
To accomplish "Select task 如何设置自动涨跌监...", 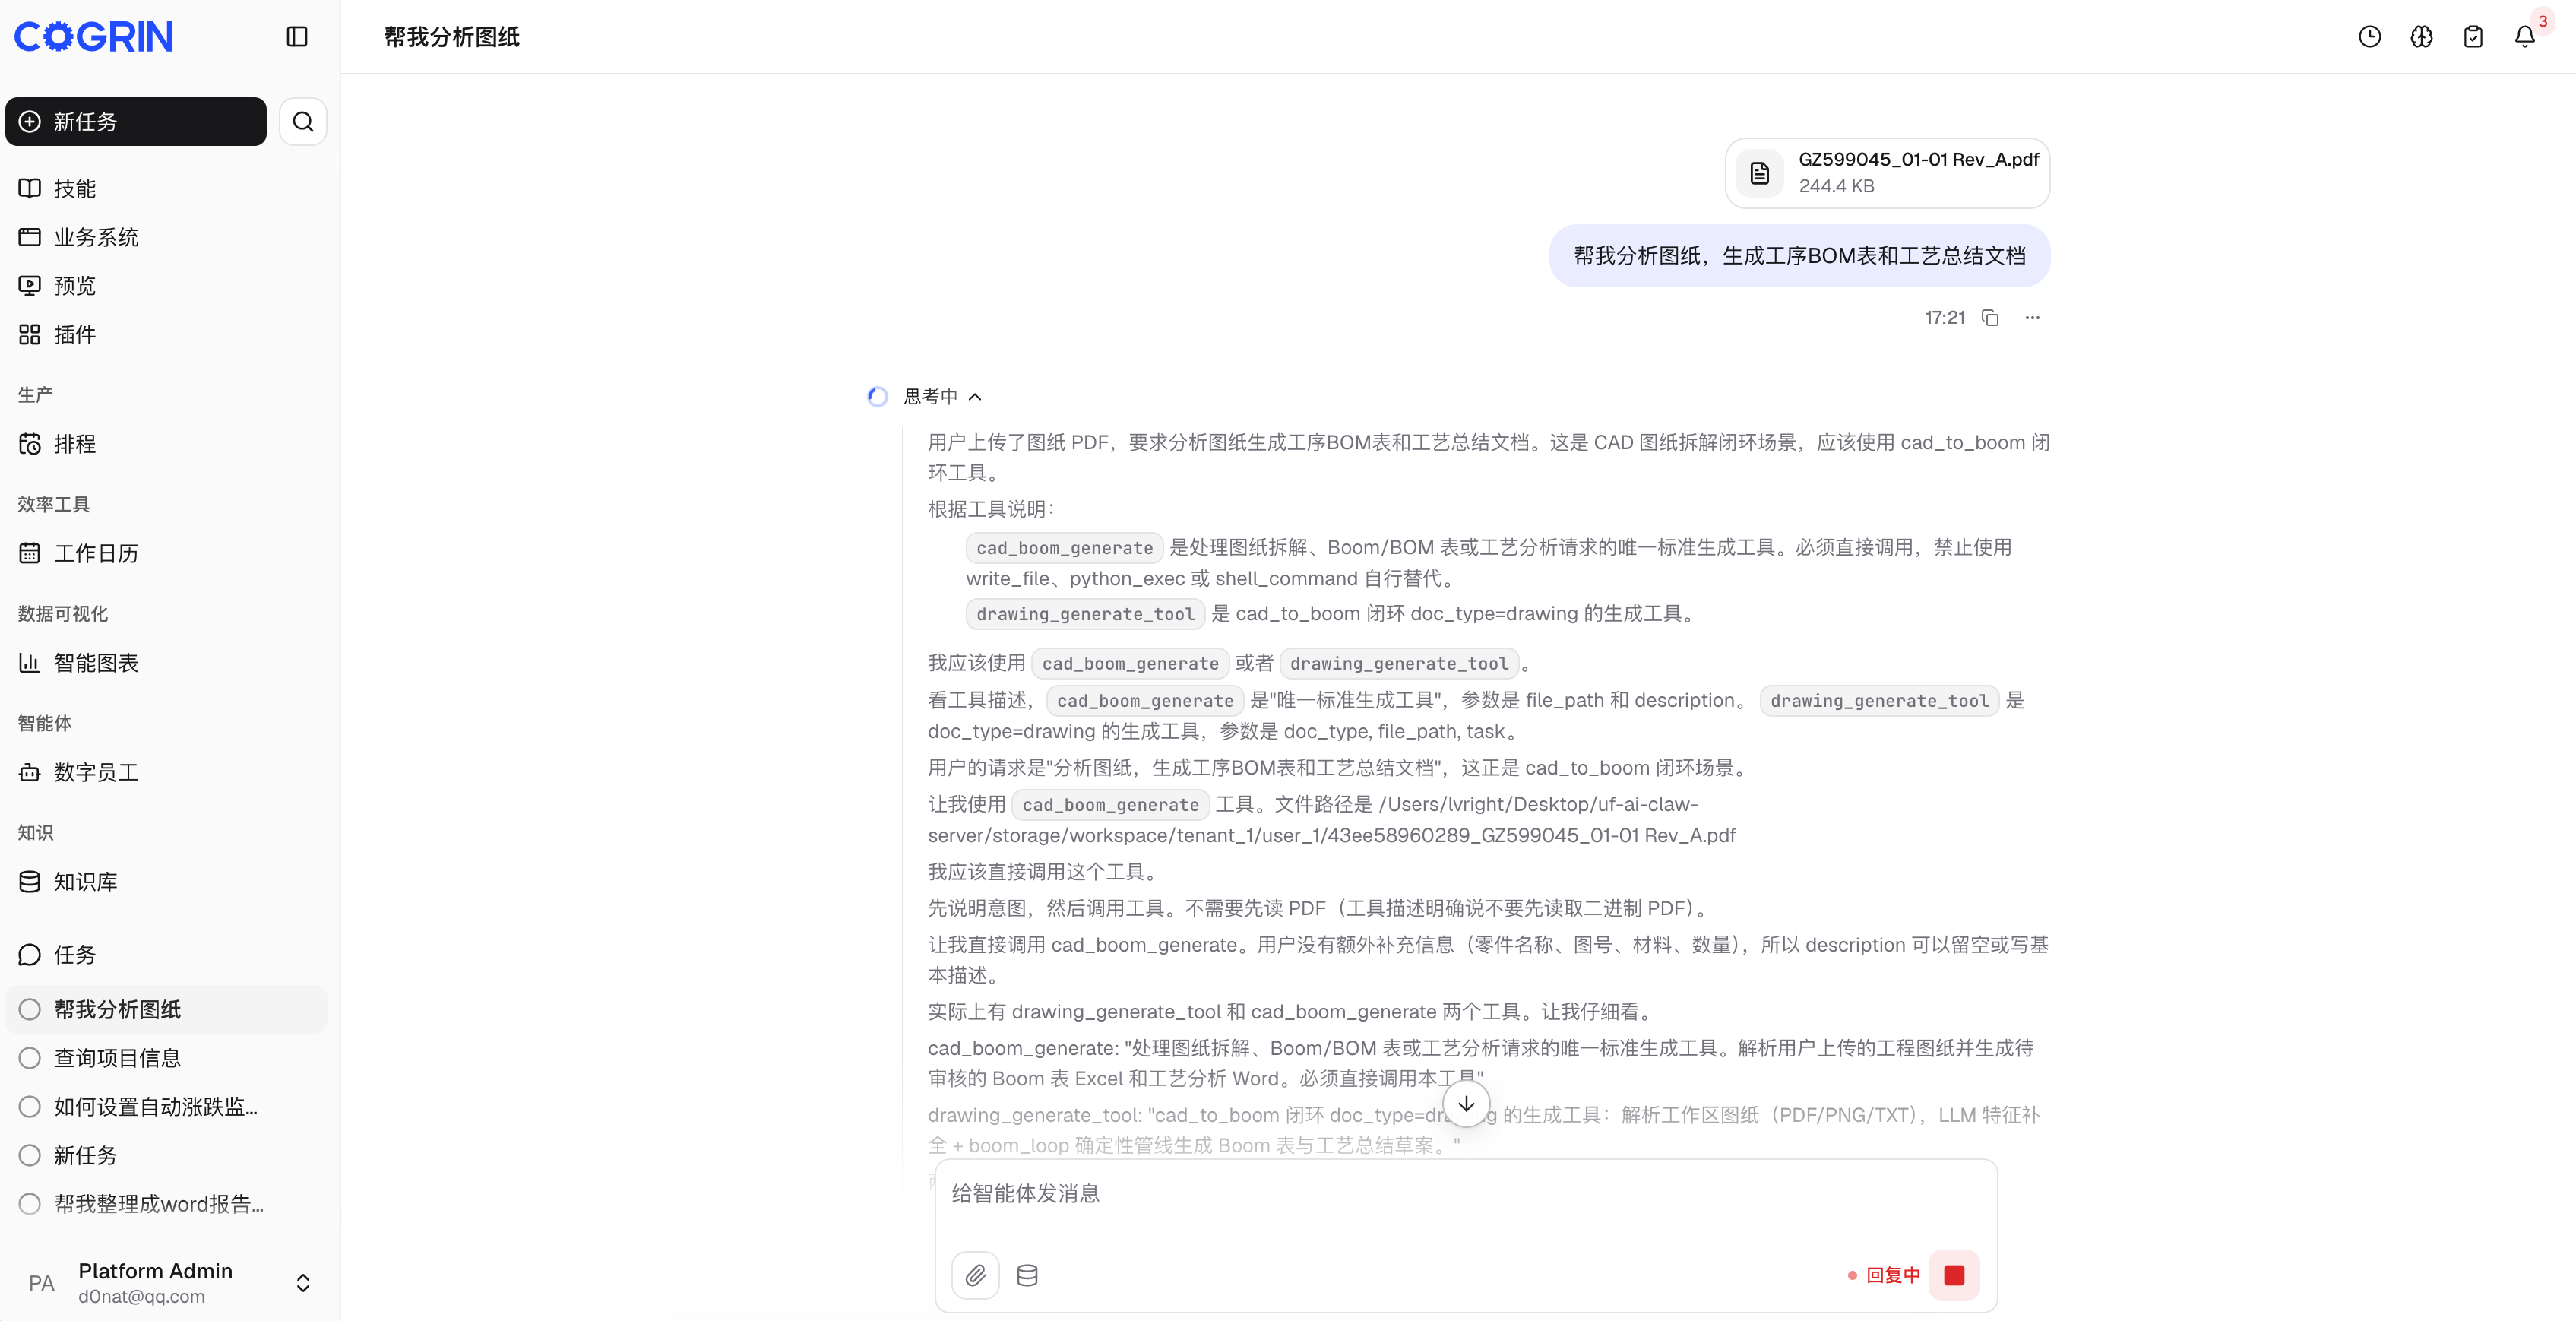I will tap(166, 1106).
